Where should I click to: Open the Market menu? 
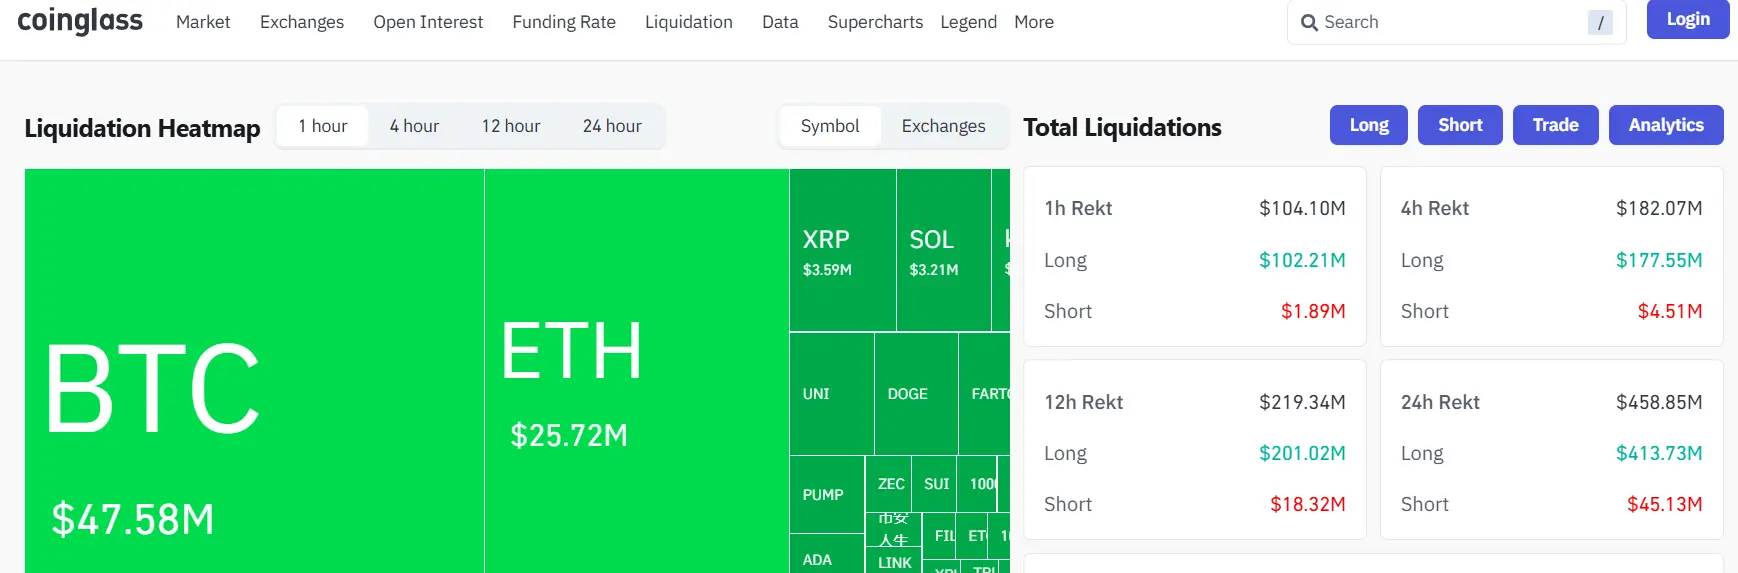click(x=203, y=22)
